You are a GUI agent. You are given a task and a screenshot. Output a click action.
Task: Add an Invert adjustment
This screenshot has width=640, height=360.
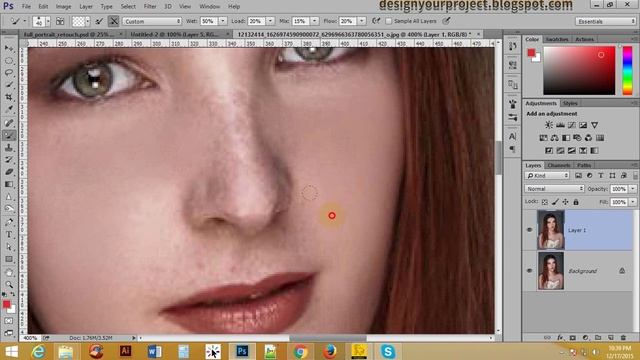(549, 151)
